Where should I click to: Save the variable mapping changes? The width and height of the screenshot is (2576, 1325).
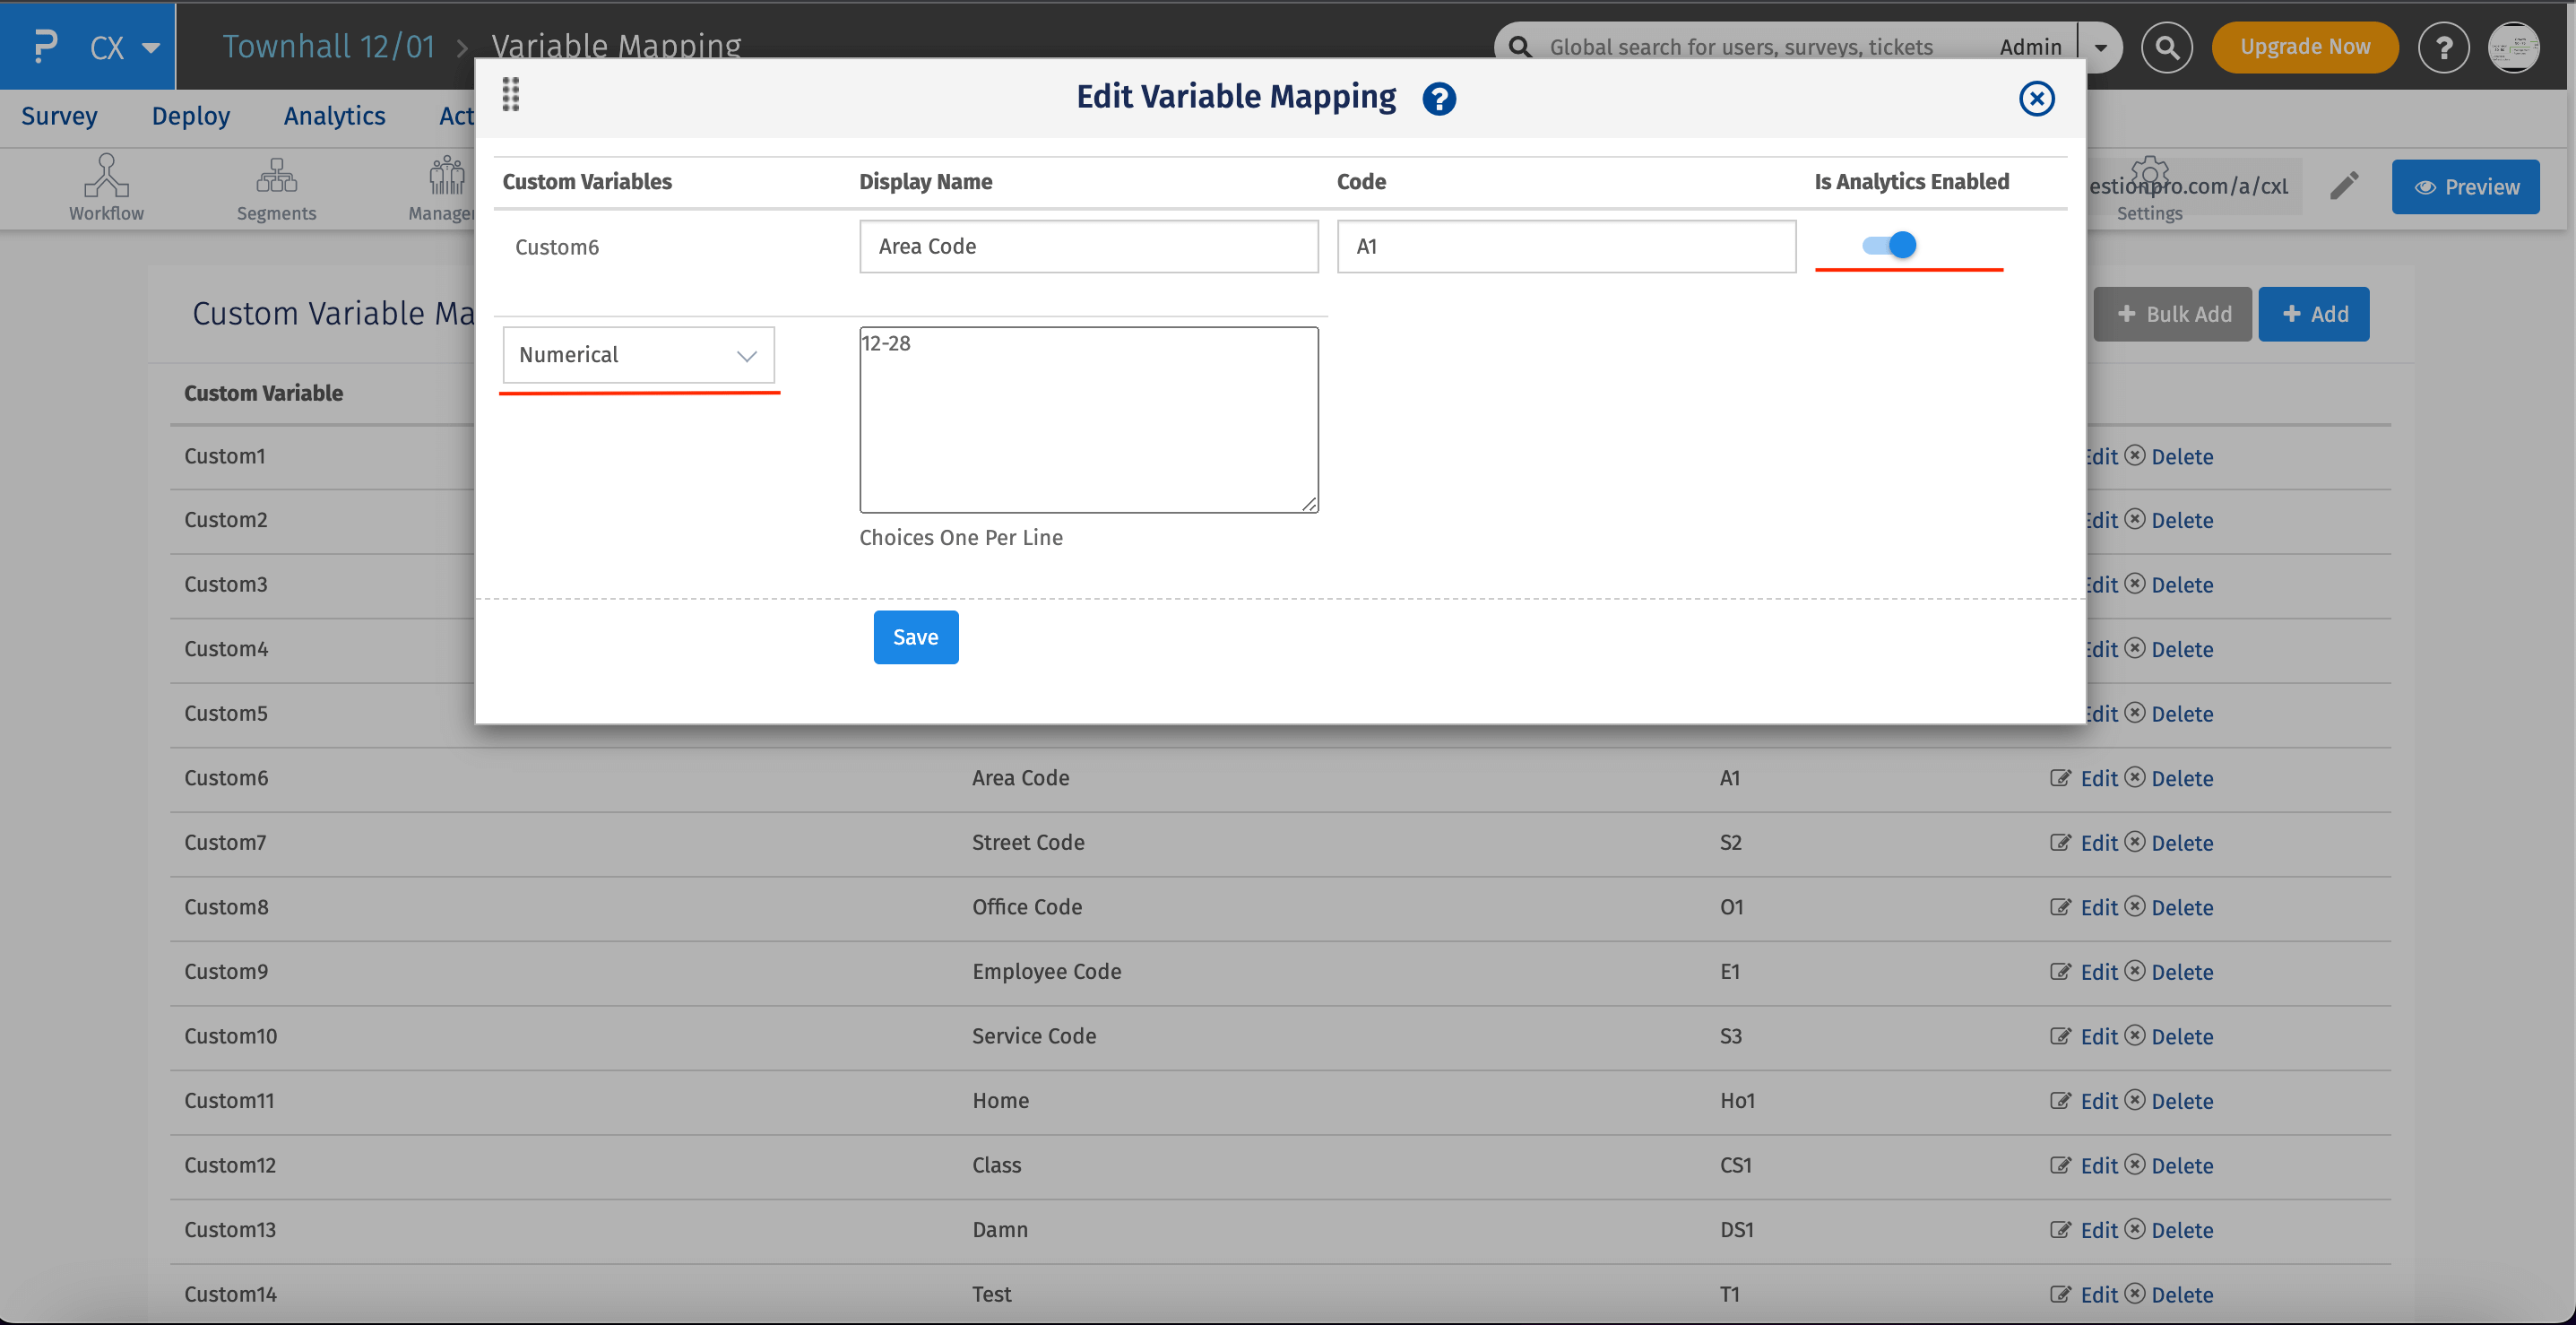[915, 636]
